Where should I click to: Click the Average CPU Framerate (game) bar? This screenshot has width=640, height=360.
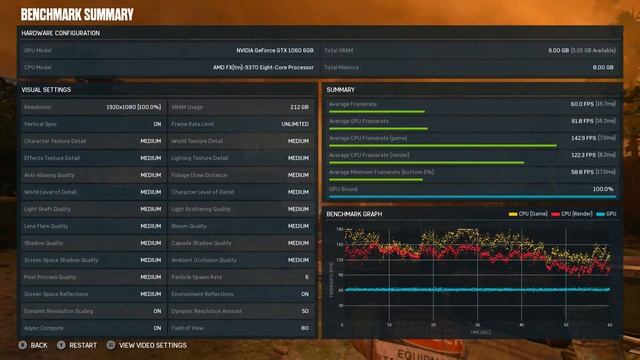coord(443,146)
